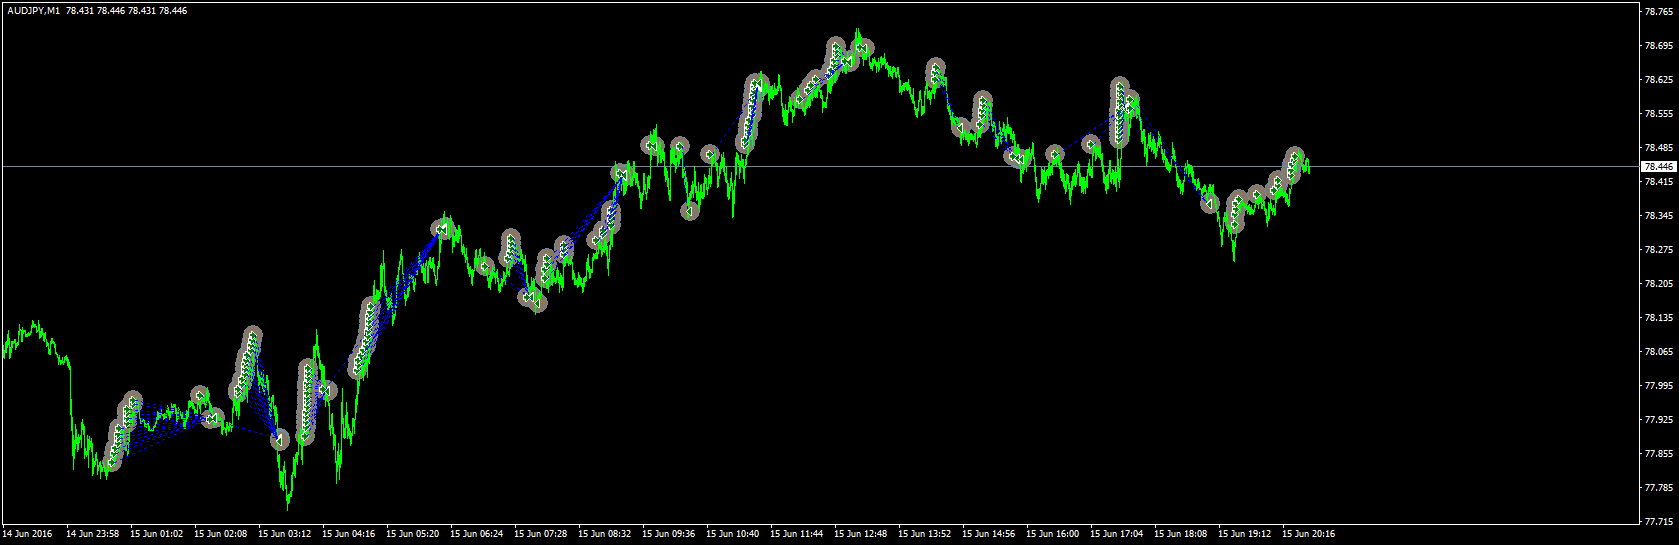This screenshot has height=545, width=1679.
Task: Click the 78.135 price axis label
Action: (1659, 318)
